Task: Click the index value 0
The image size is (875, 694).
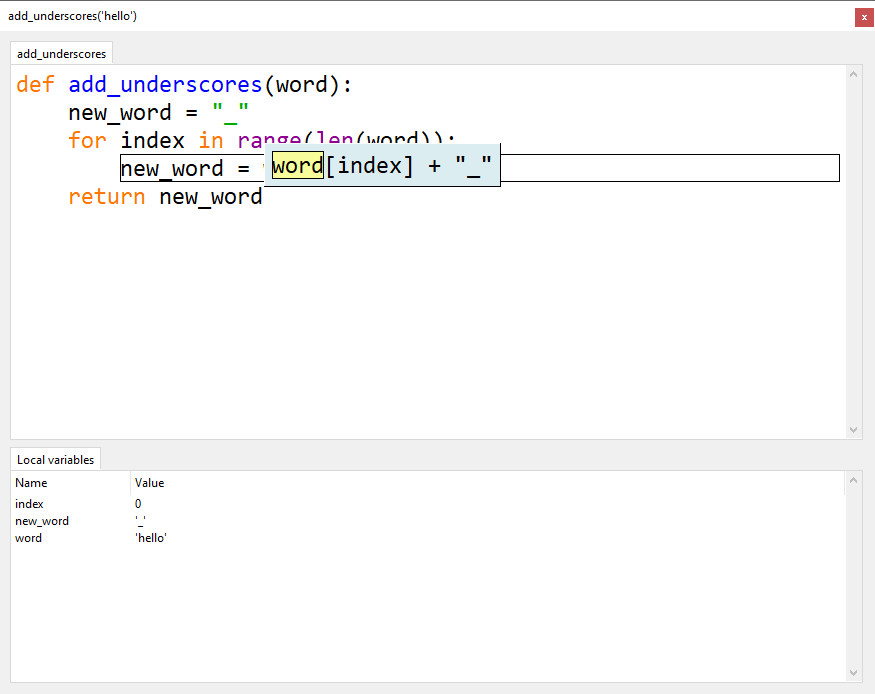Action: (138, 504)
